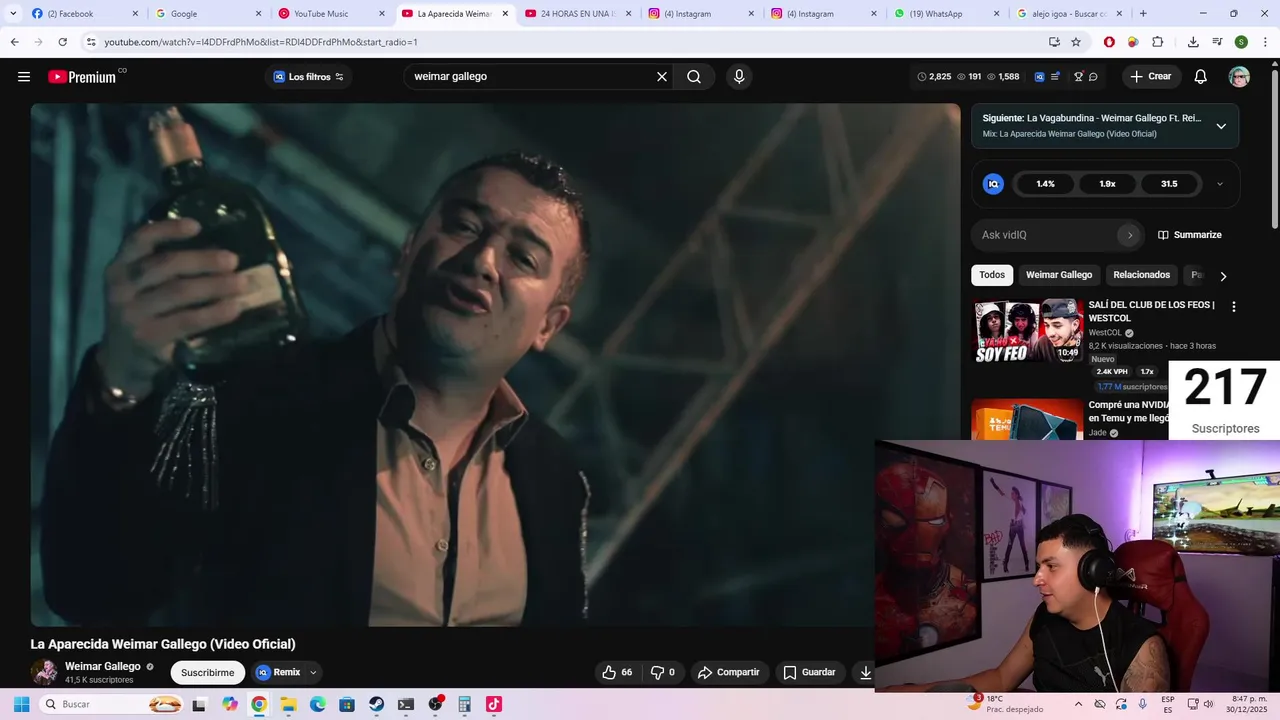
Task: Open the red Opera-style extension icon
Action: [1109, 42]
